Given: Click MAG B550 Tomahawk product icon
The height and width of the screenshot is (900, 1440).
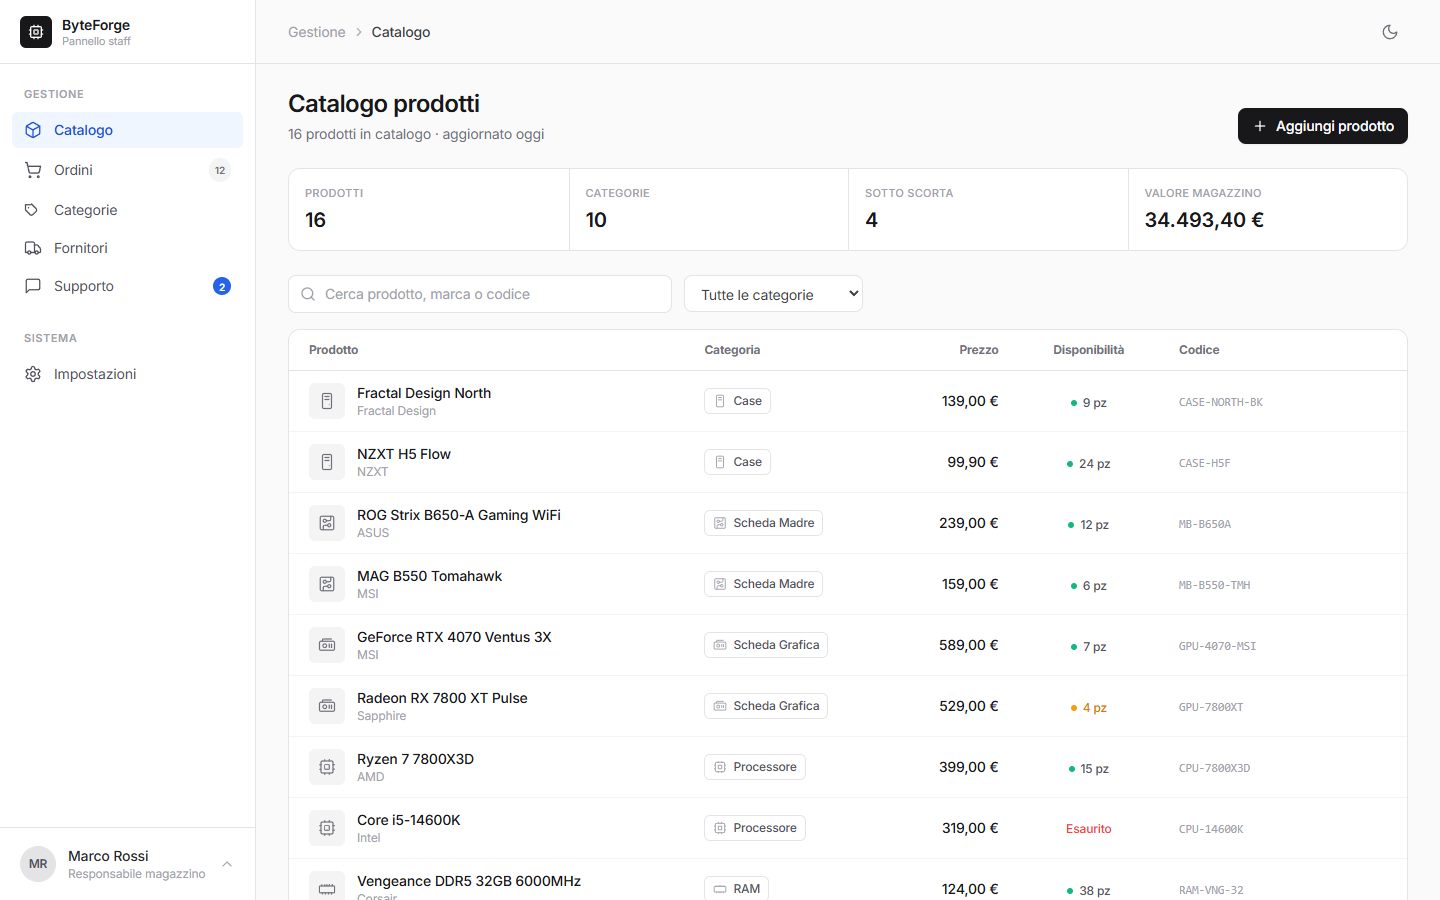Looking at the screenshot, I should (327, 584).
